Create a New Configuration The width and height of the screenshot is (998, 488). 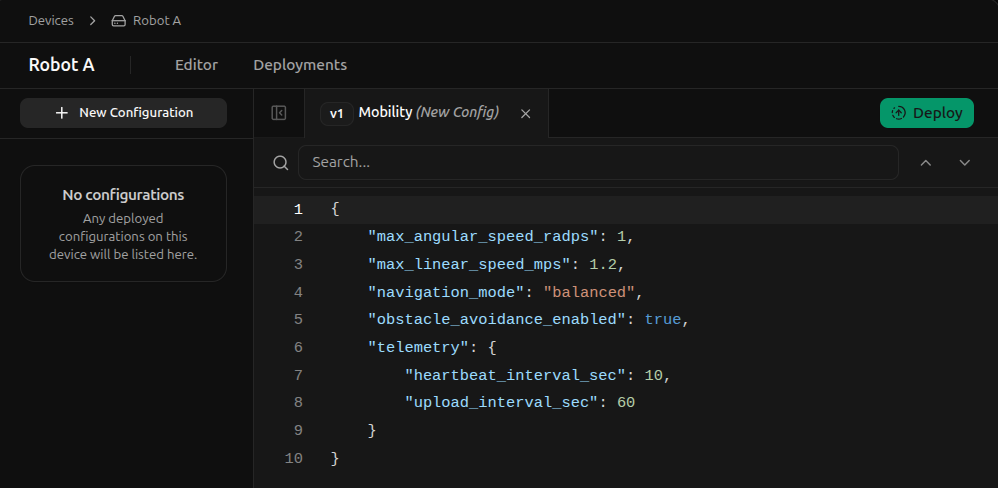click(x=123, y=113)
